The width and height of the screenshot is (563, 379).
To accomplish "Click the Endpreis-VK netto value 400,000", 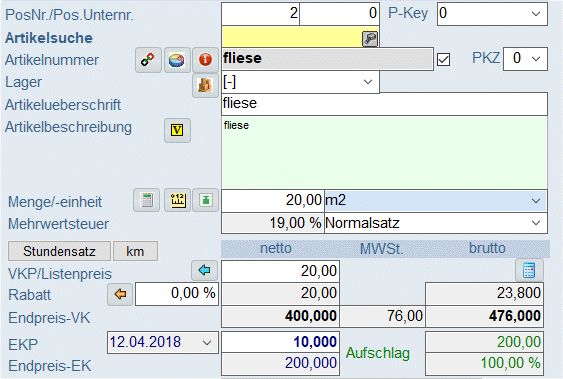I will [x=280, y=317].
